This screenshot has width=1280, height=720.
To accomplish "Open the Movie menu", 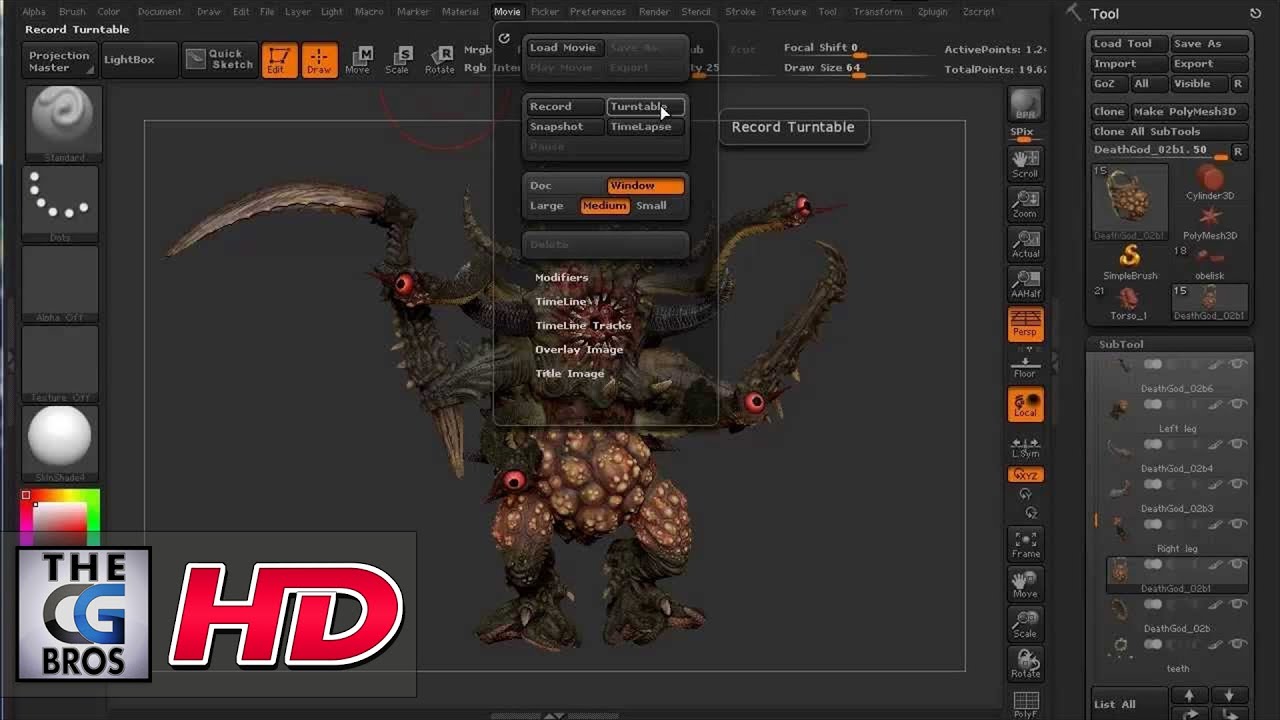I will click(507, 11).
